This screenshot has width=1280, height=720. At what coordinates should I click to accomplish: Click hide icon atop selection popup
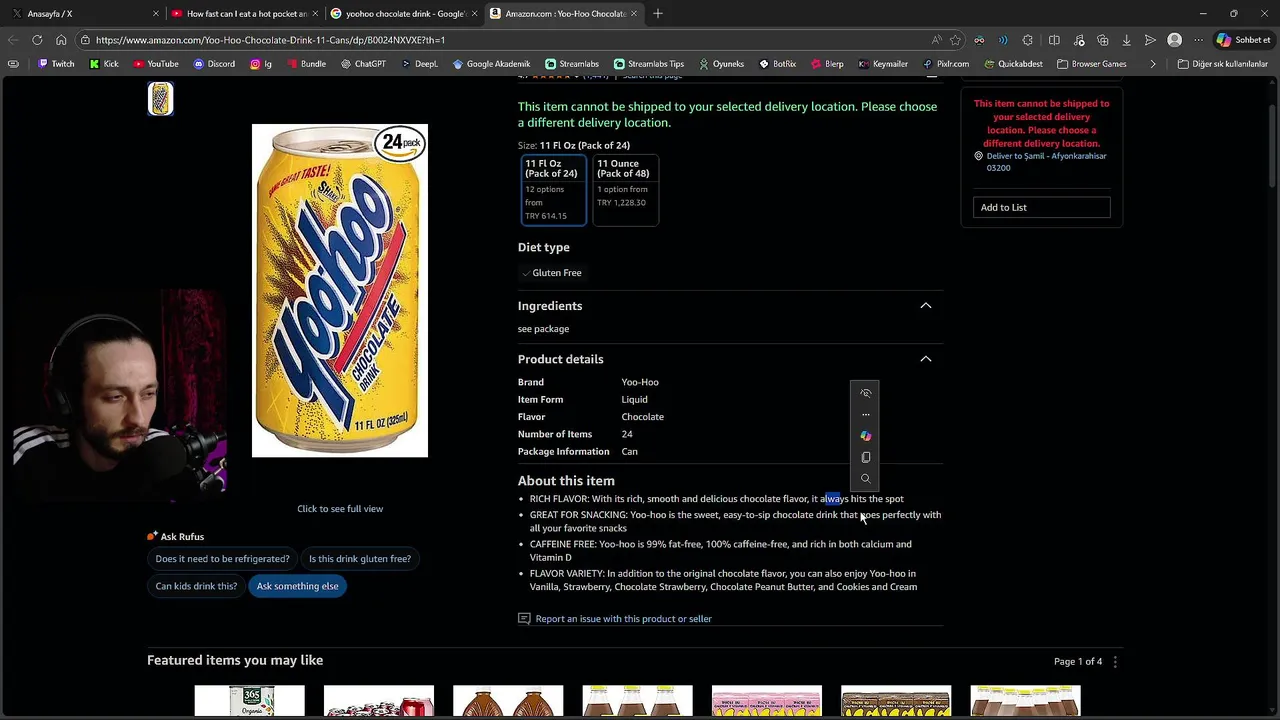866,393
